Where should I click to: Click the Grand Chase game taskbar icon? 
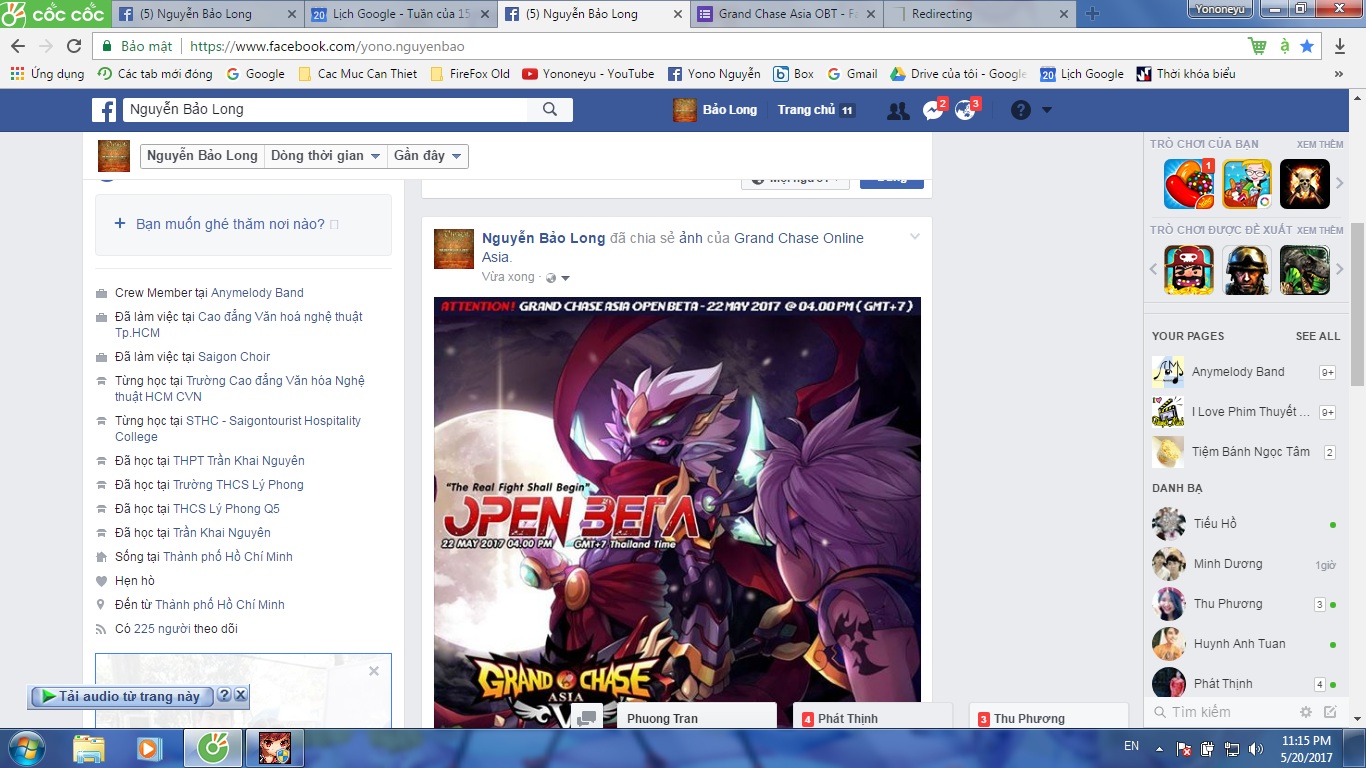tap(273, 748)
